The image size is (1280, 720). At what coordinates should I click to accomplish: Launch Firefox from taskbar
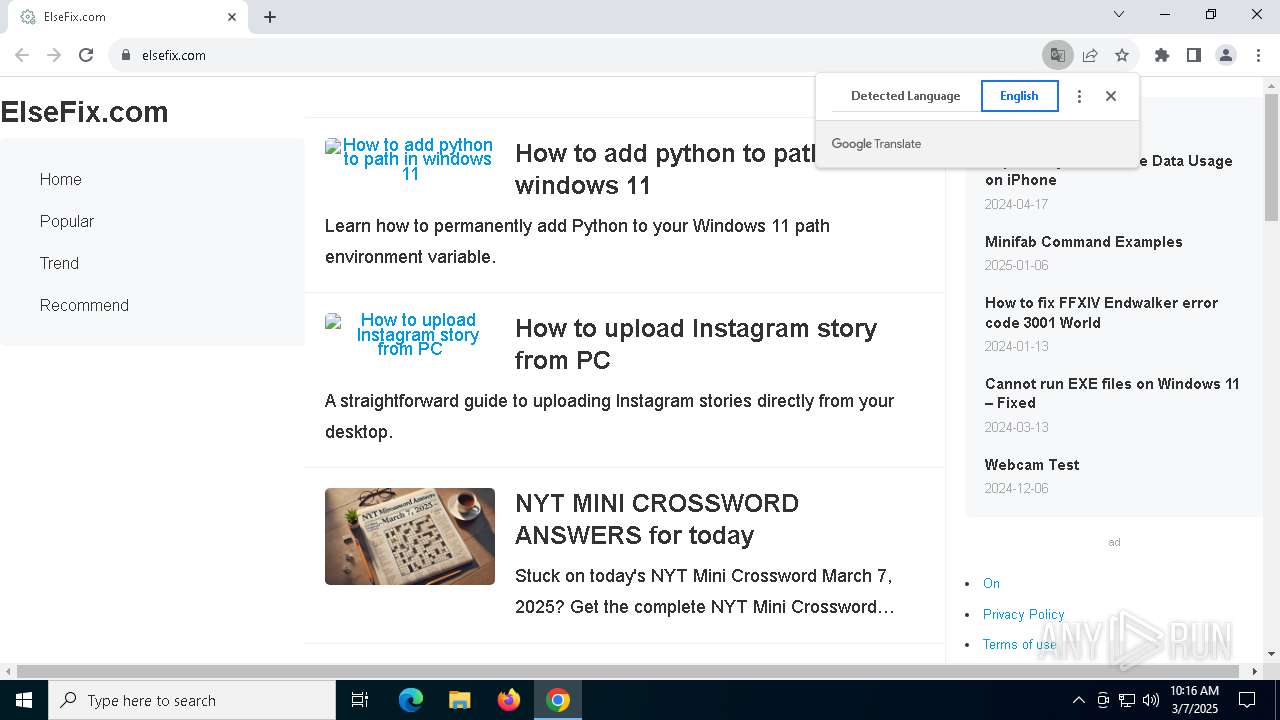click(509, 700)
